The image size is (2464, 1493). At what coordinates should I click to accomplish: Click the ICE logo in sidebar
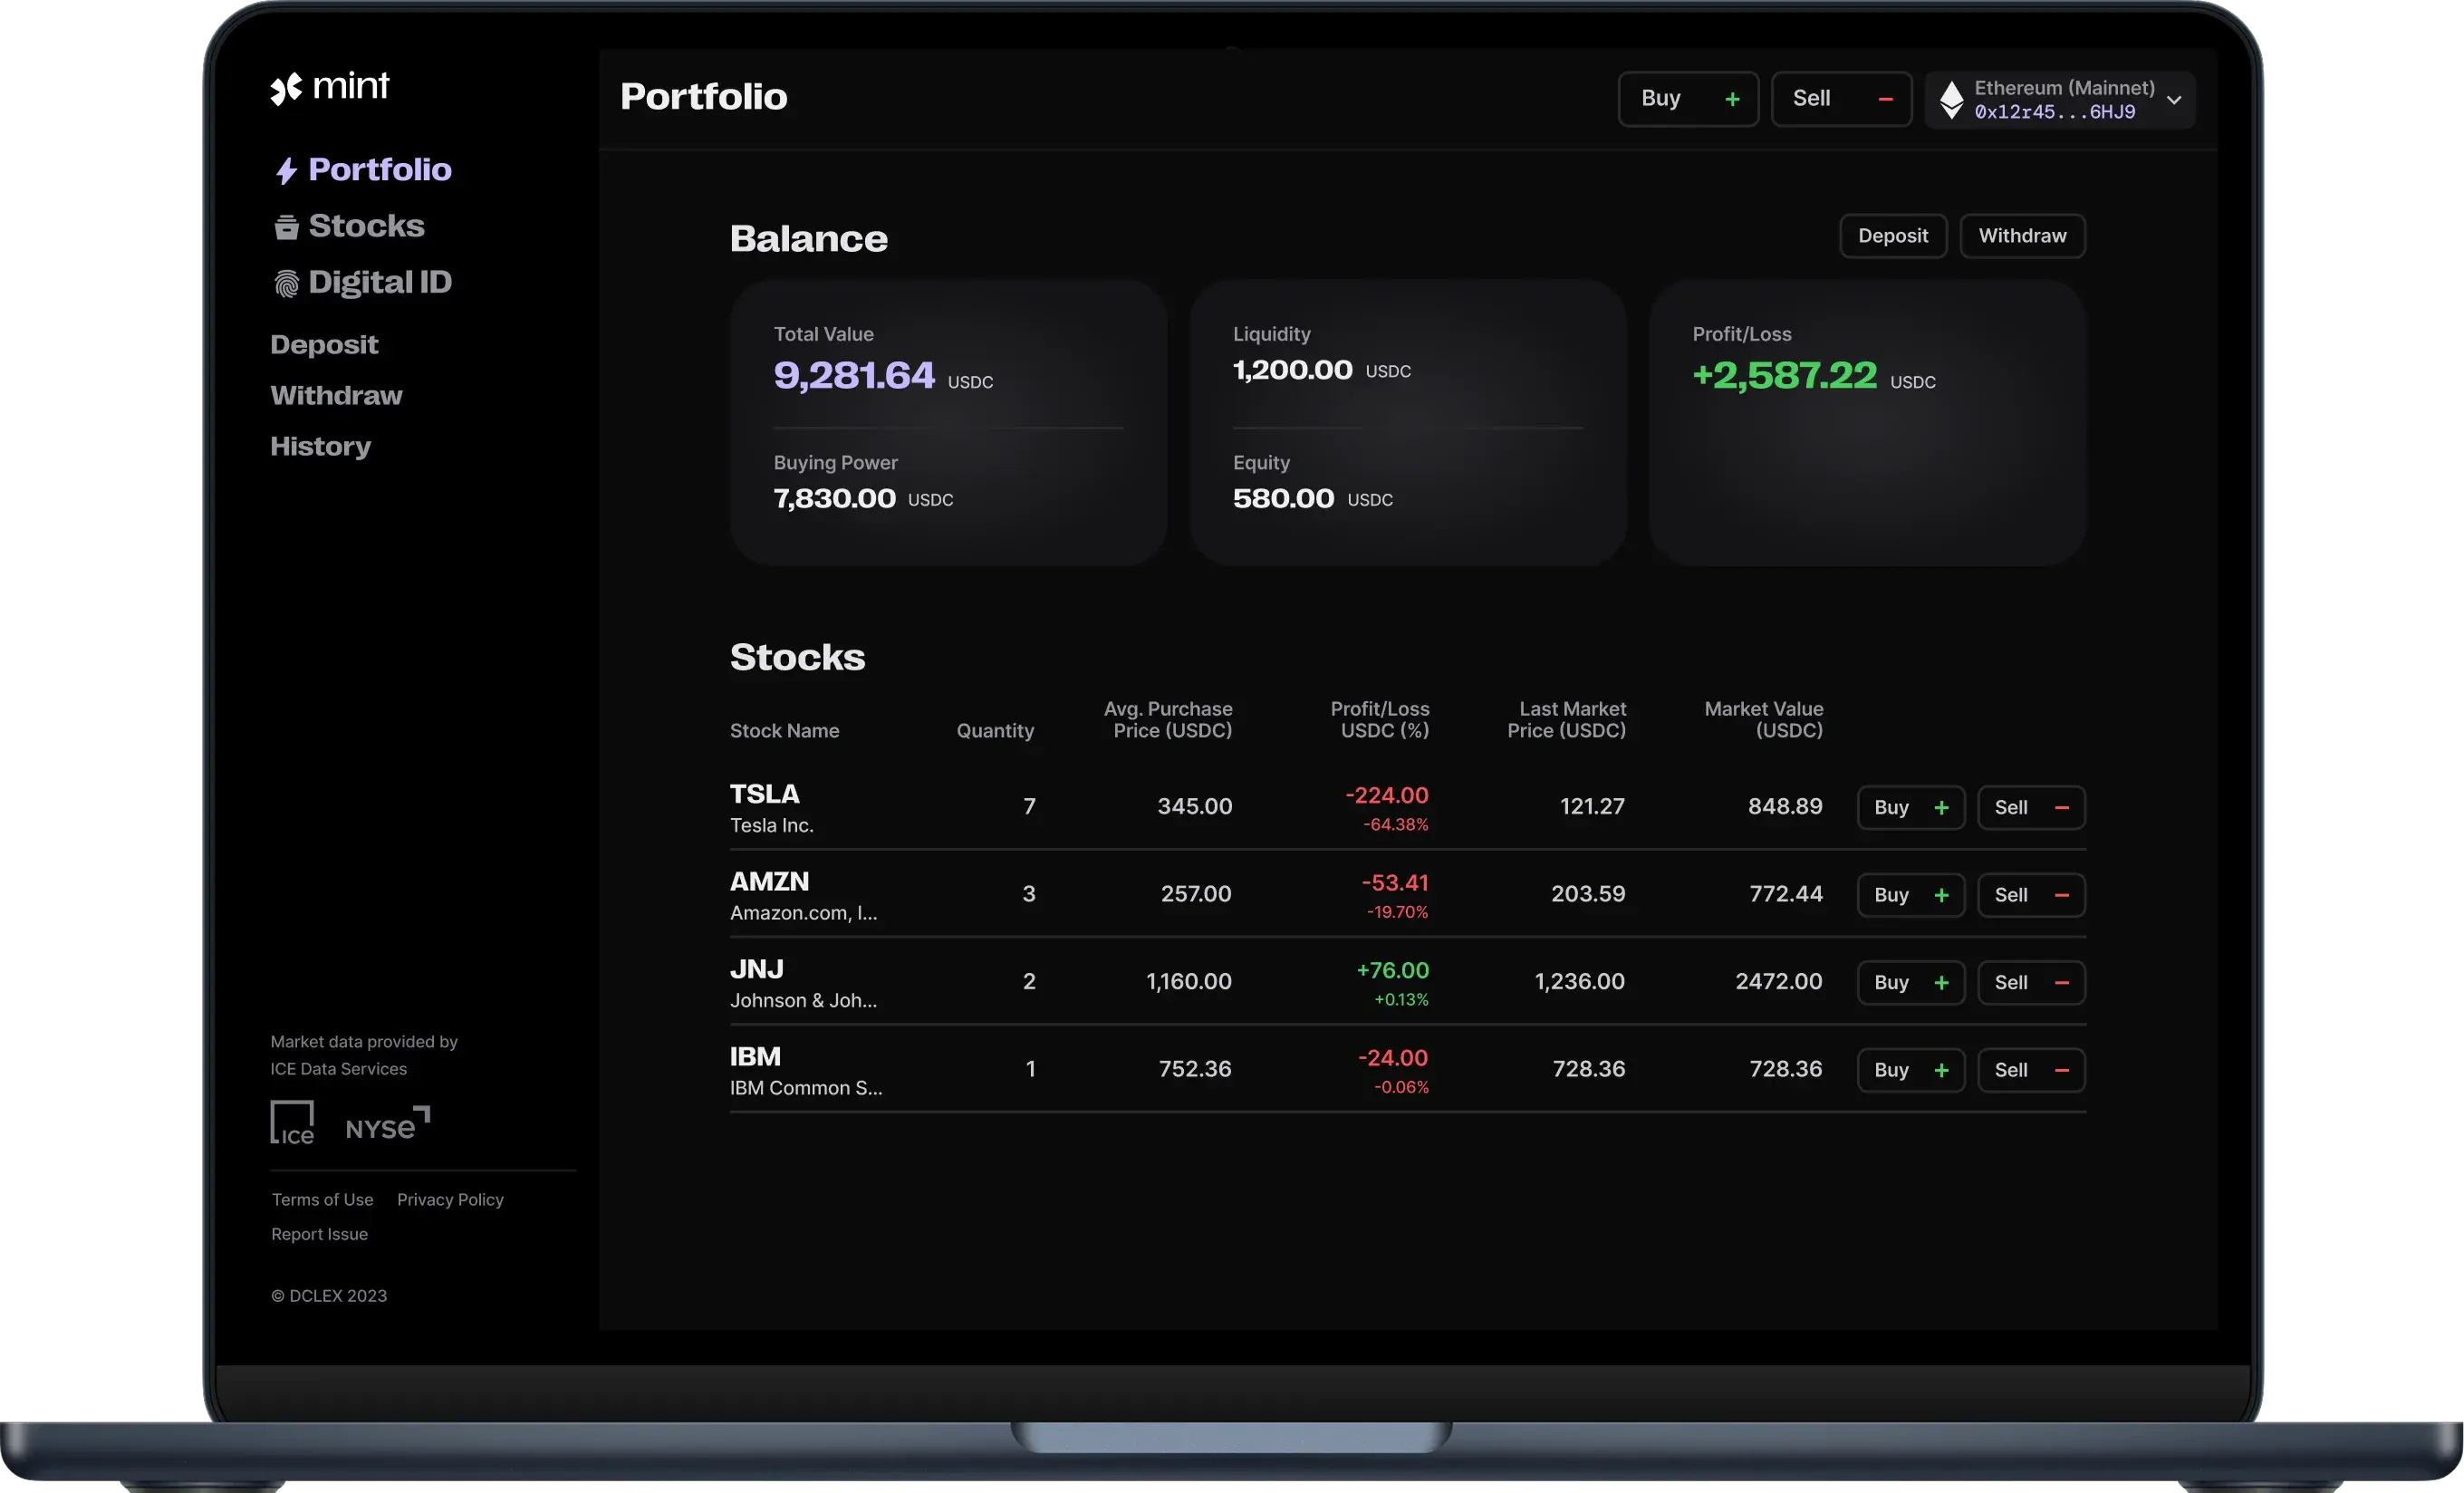coord(292,1123)
